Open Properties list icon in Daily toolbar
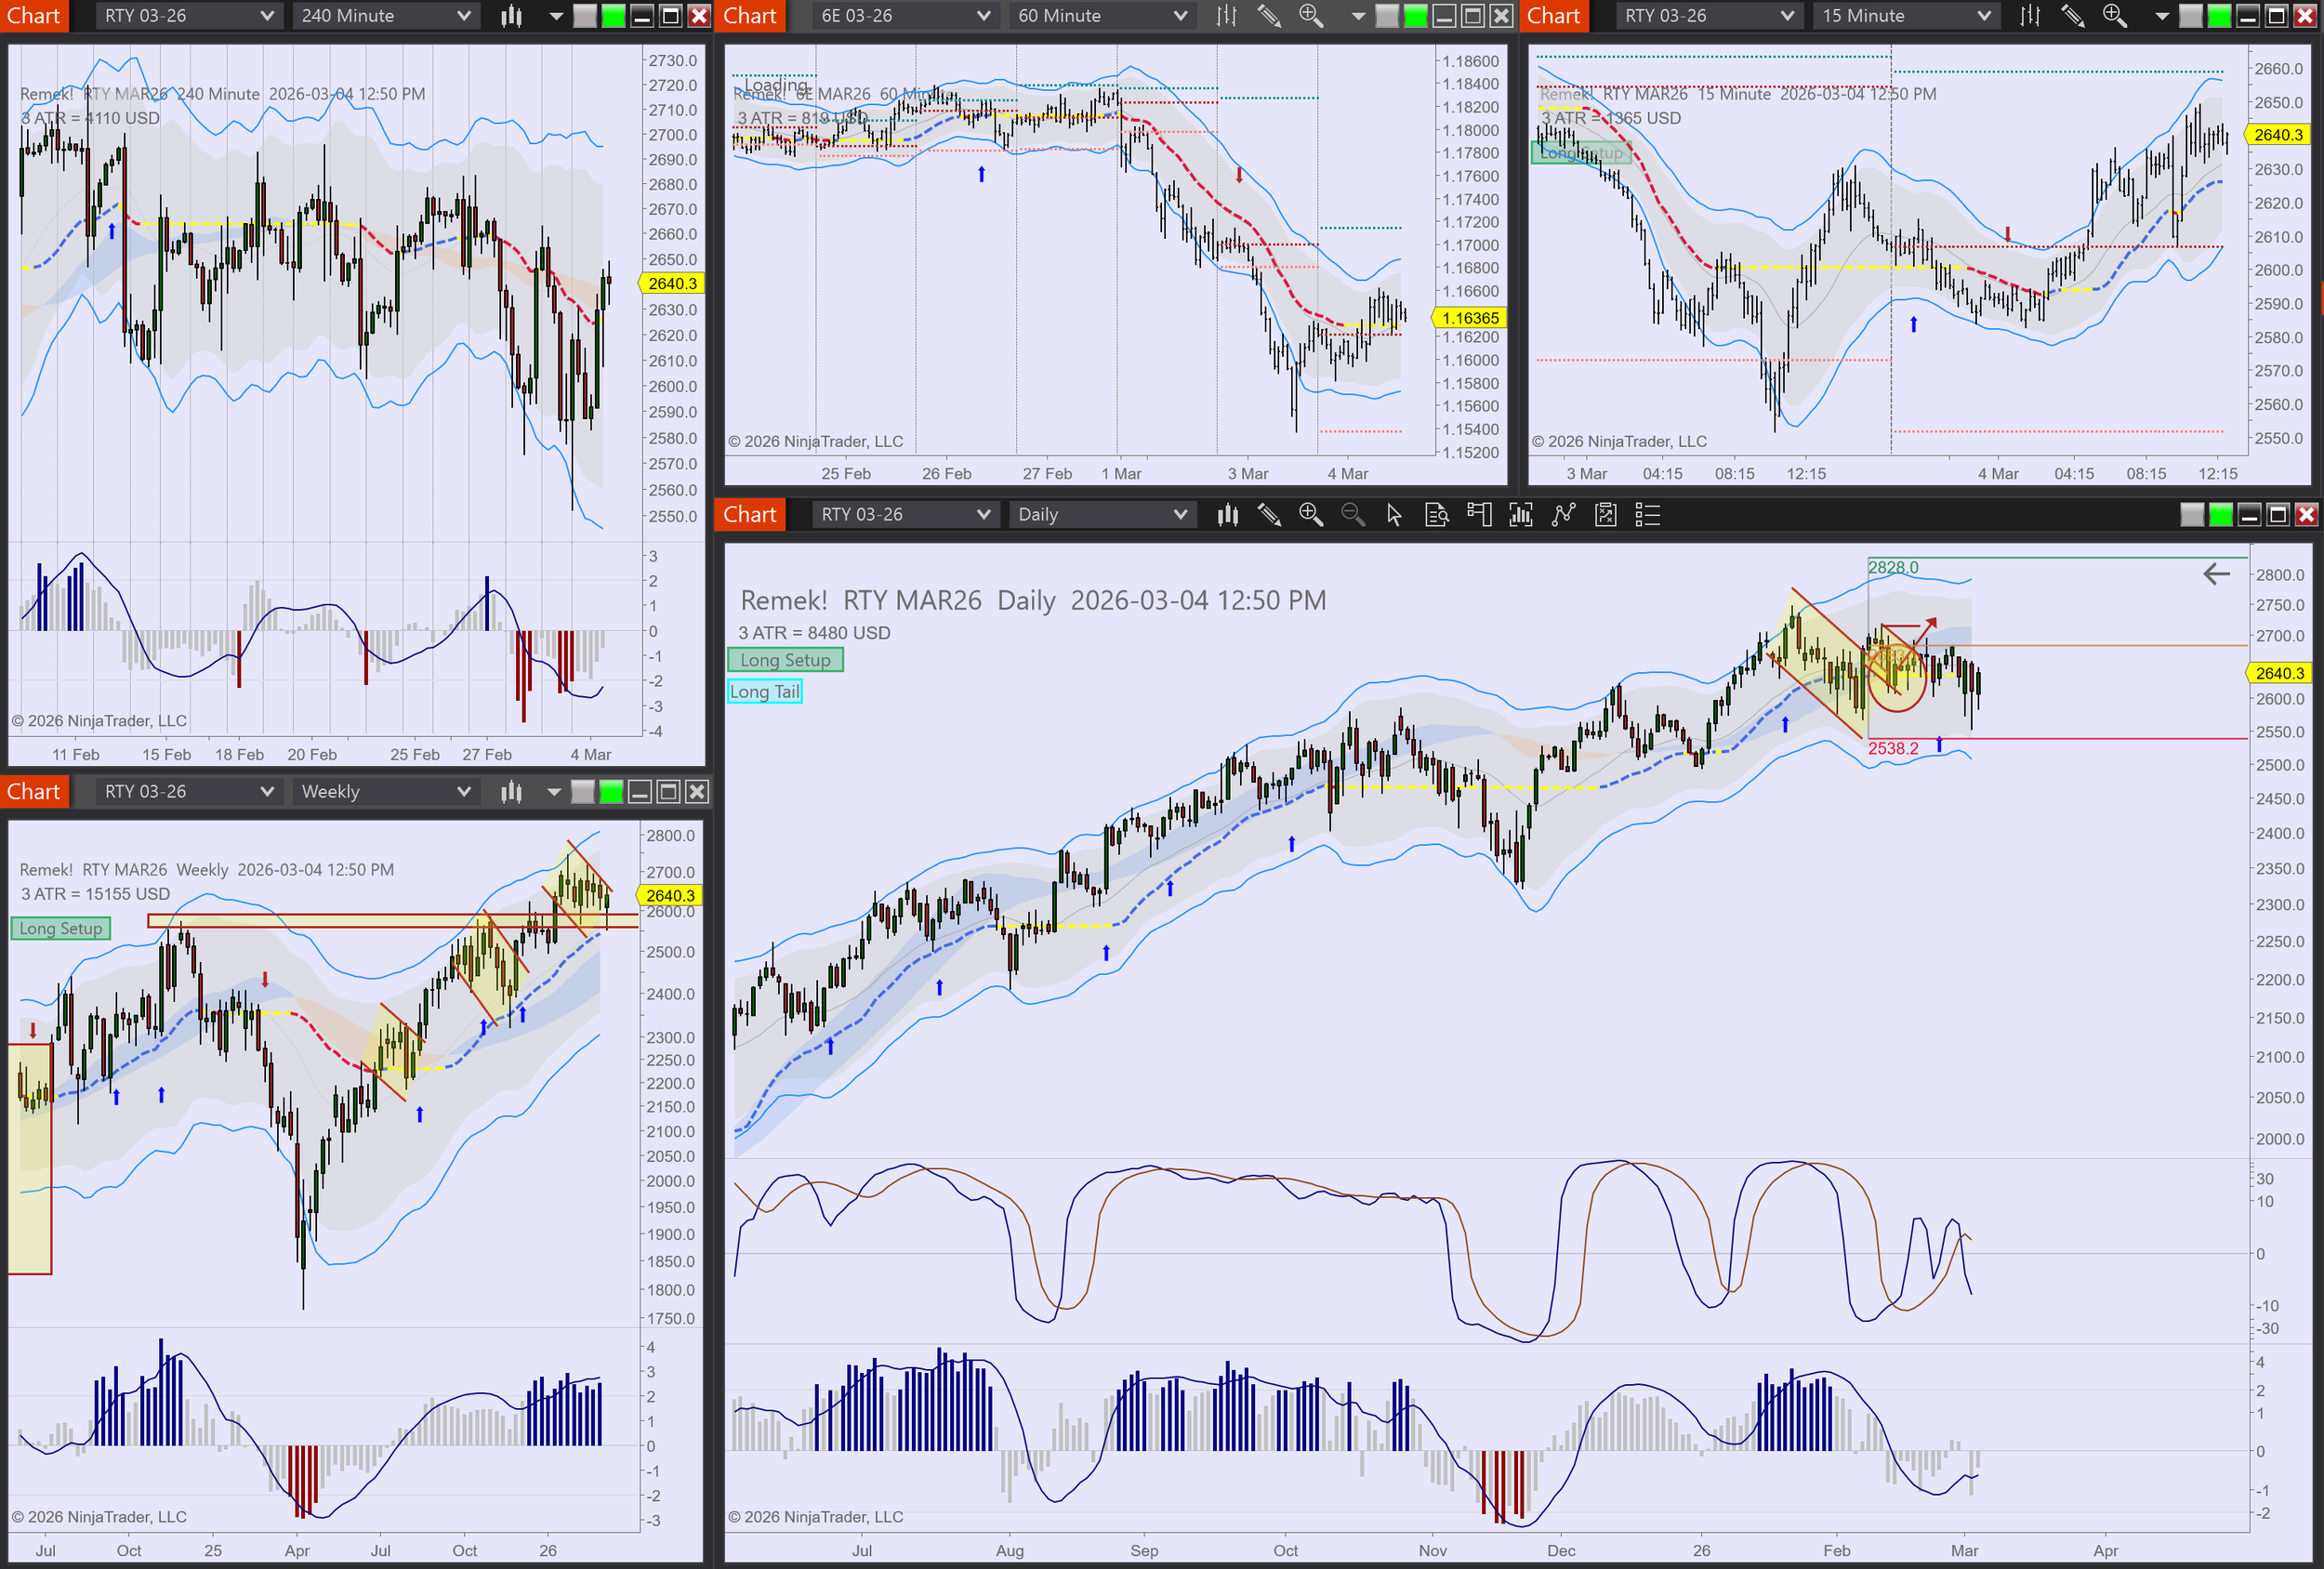 1647,515
